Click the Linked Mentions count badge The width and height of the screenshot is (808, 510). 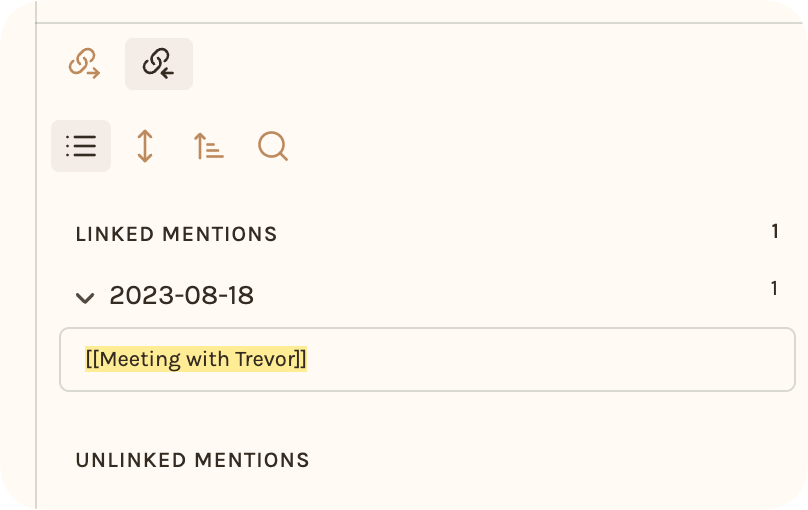[775, 231]
